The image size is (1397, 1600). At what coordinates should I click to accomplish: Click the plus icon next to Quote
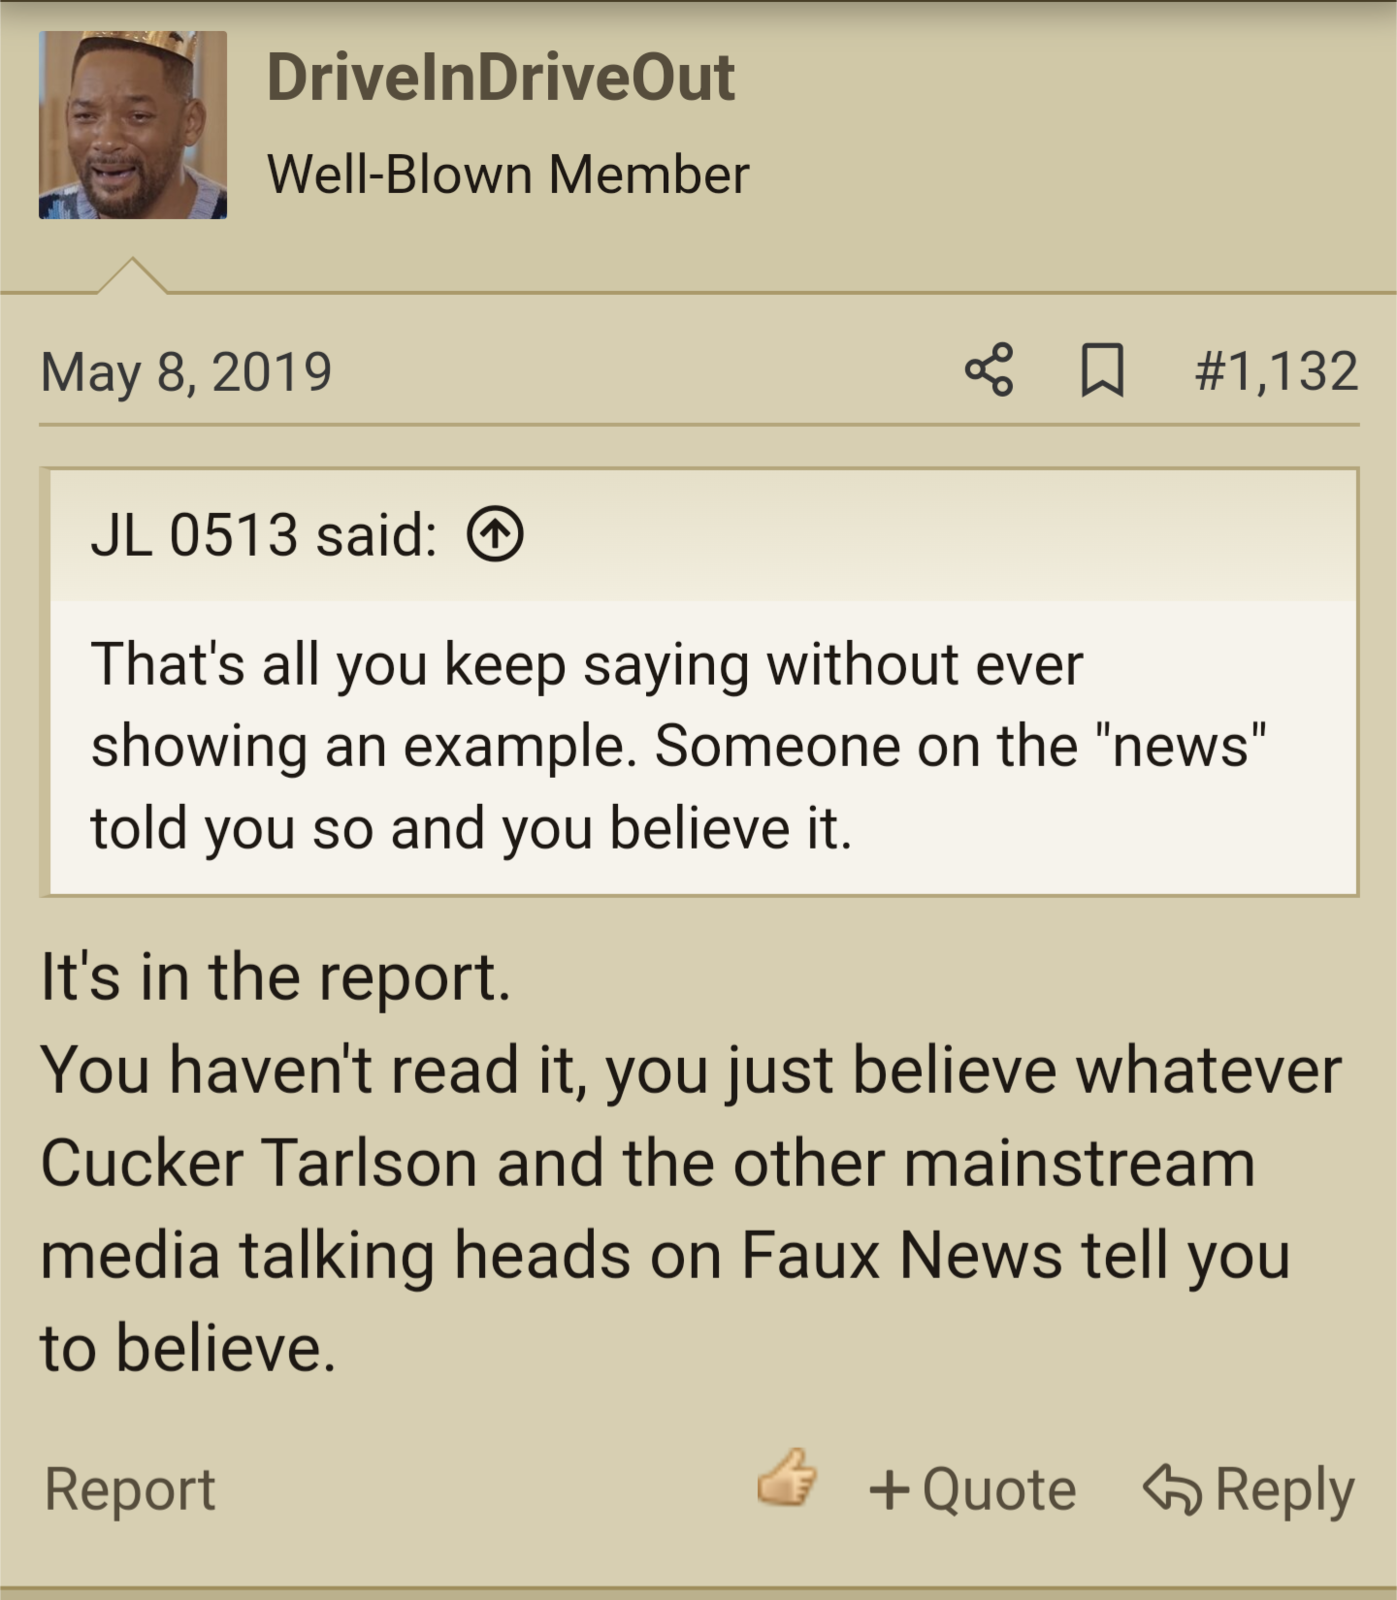889,1490
